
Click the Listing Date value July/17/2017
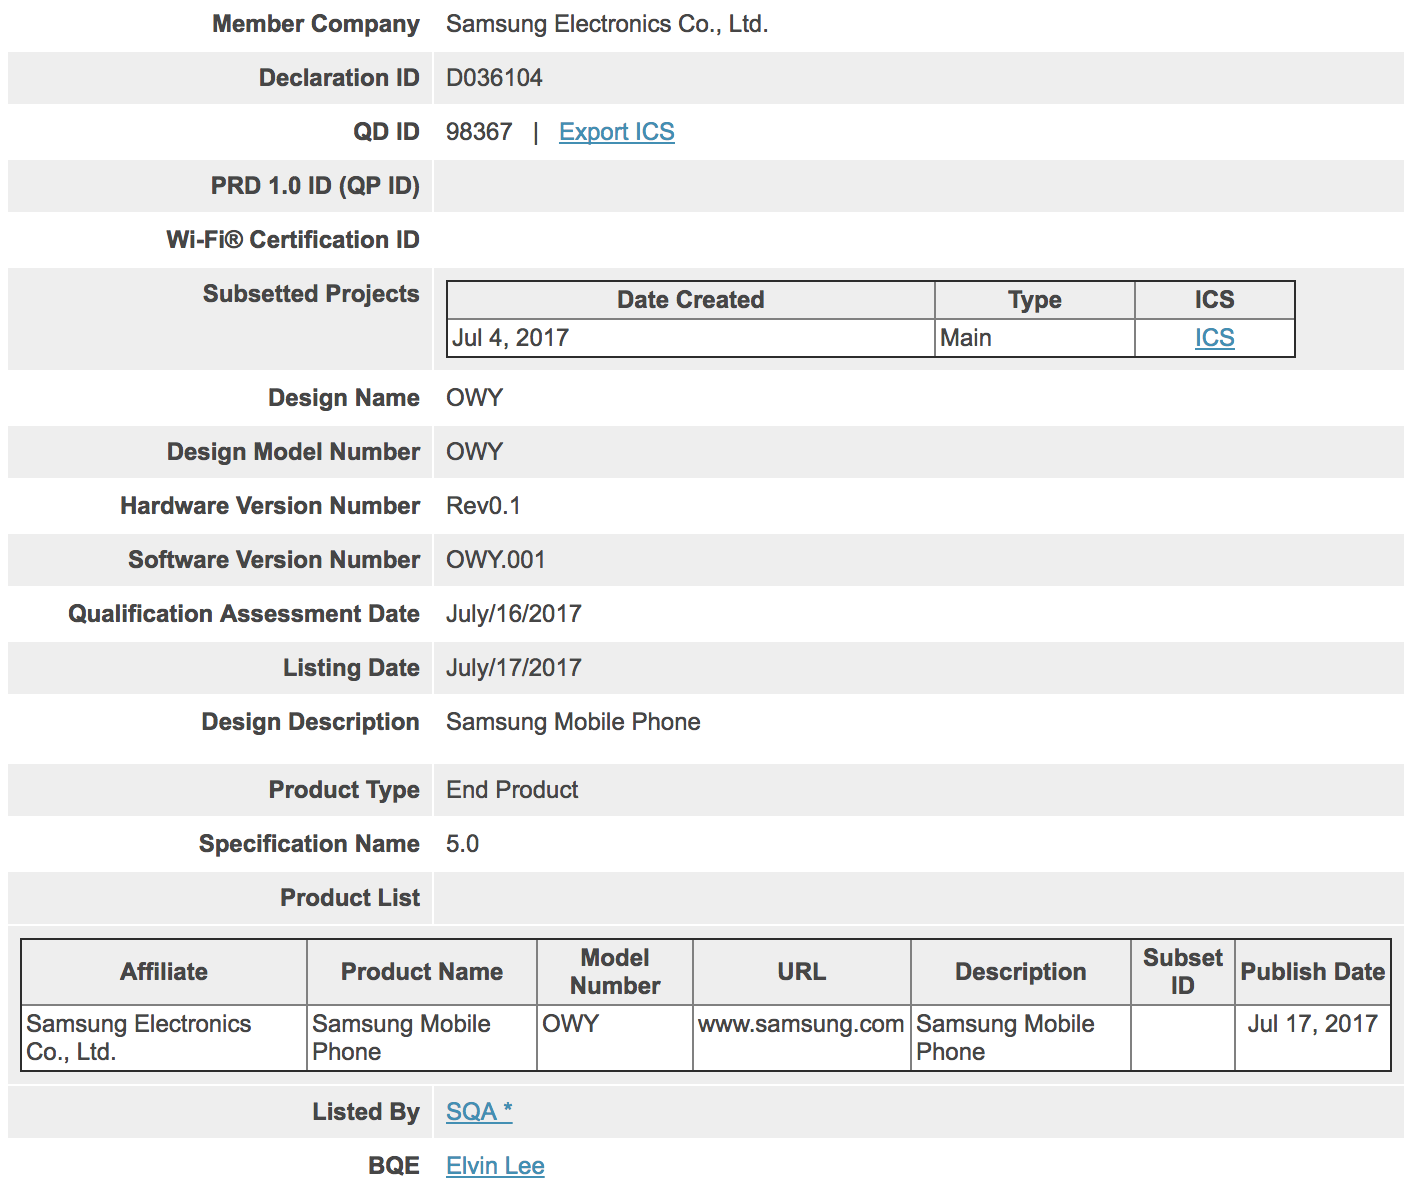pyautogui.click(x=513, y=668)
